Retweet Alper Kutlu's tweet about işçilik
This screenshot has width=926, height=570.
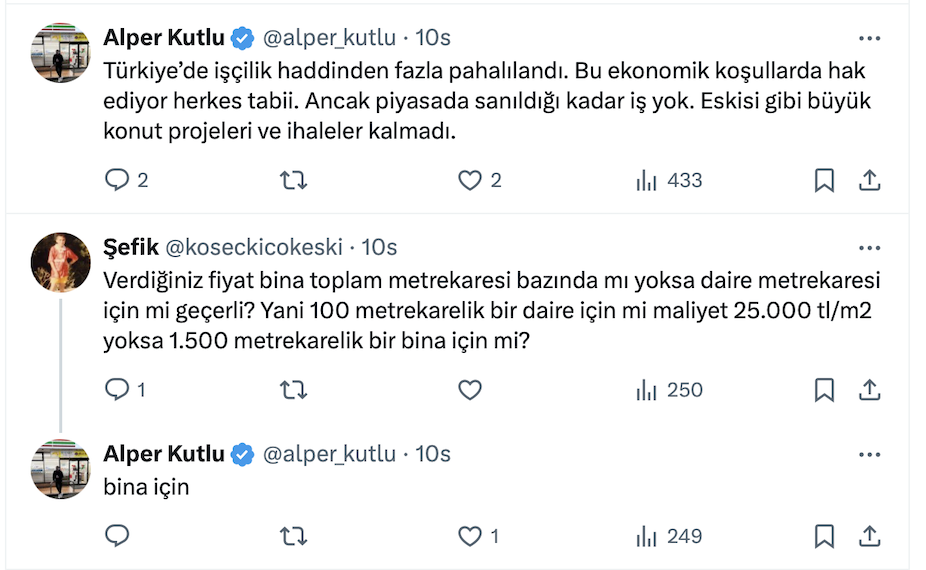point(292,180)
